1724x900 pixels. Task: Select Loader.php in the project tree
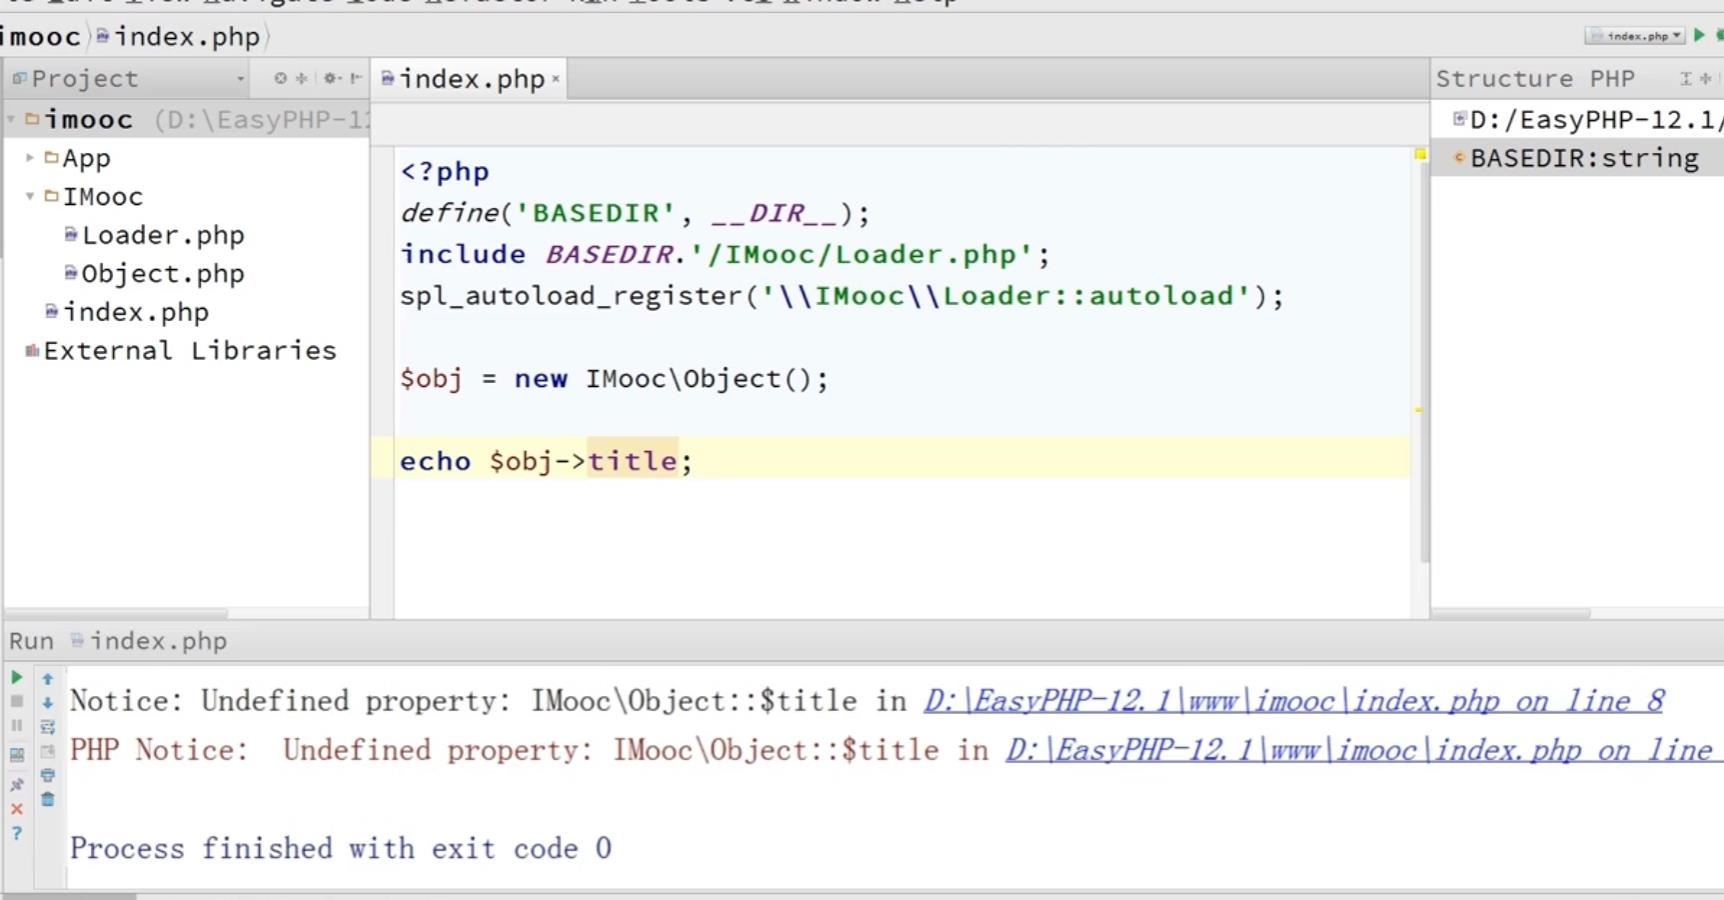154,235
